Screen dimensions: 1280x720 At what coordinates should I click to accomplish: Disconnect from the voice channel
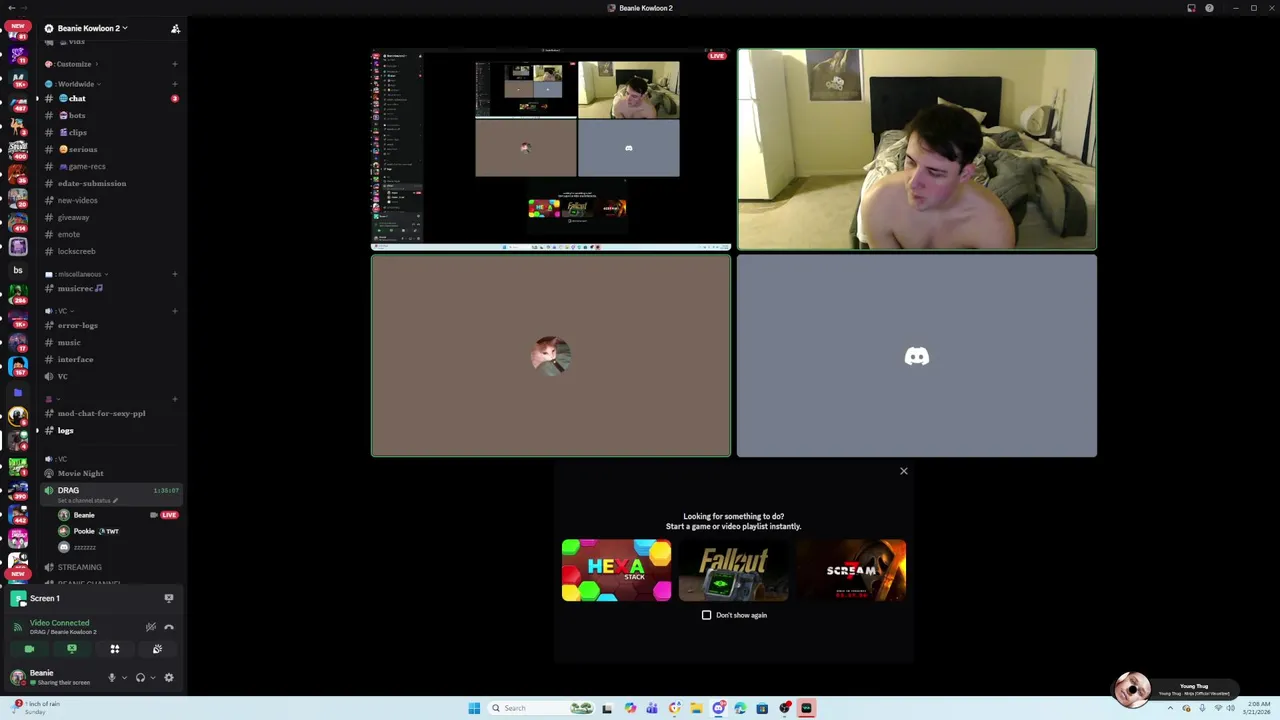[x=169, y=627]
